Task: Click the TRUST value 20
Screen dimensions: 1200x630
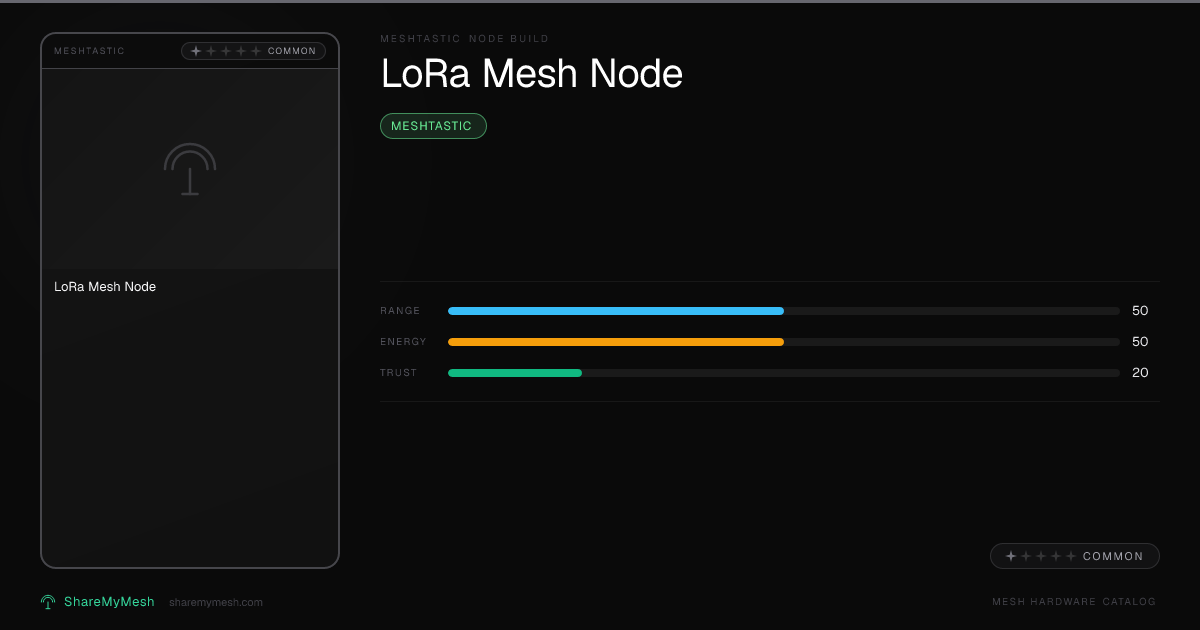Action: [1140, 373]
